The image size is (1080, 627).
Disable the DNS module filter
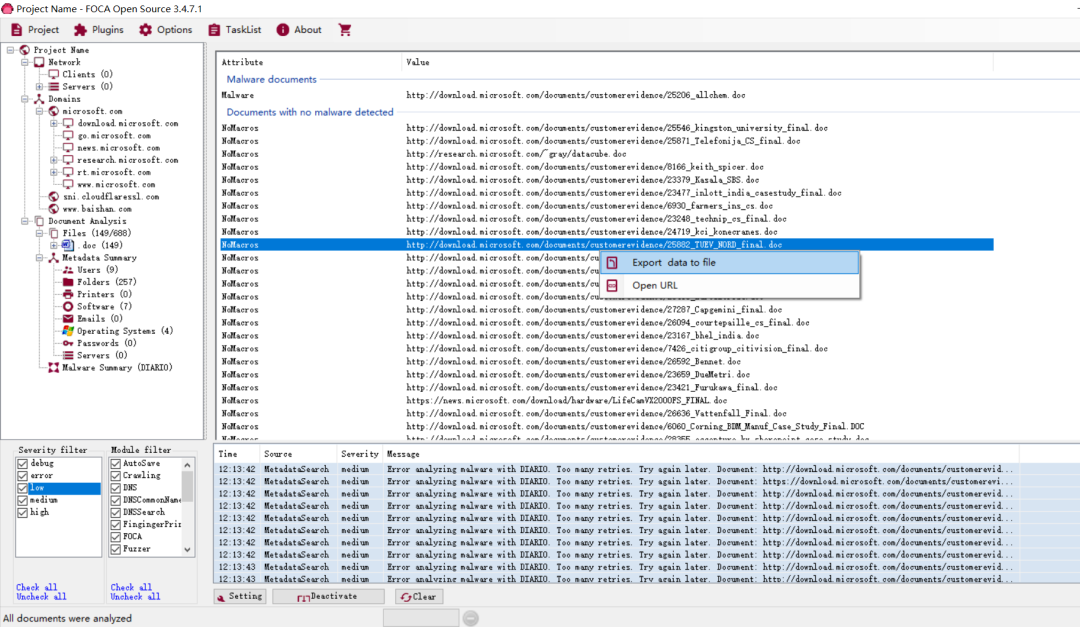pyautogui.click(x=116, y=488)
